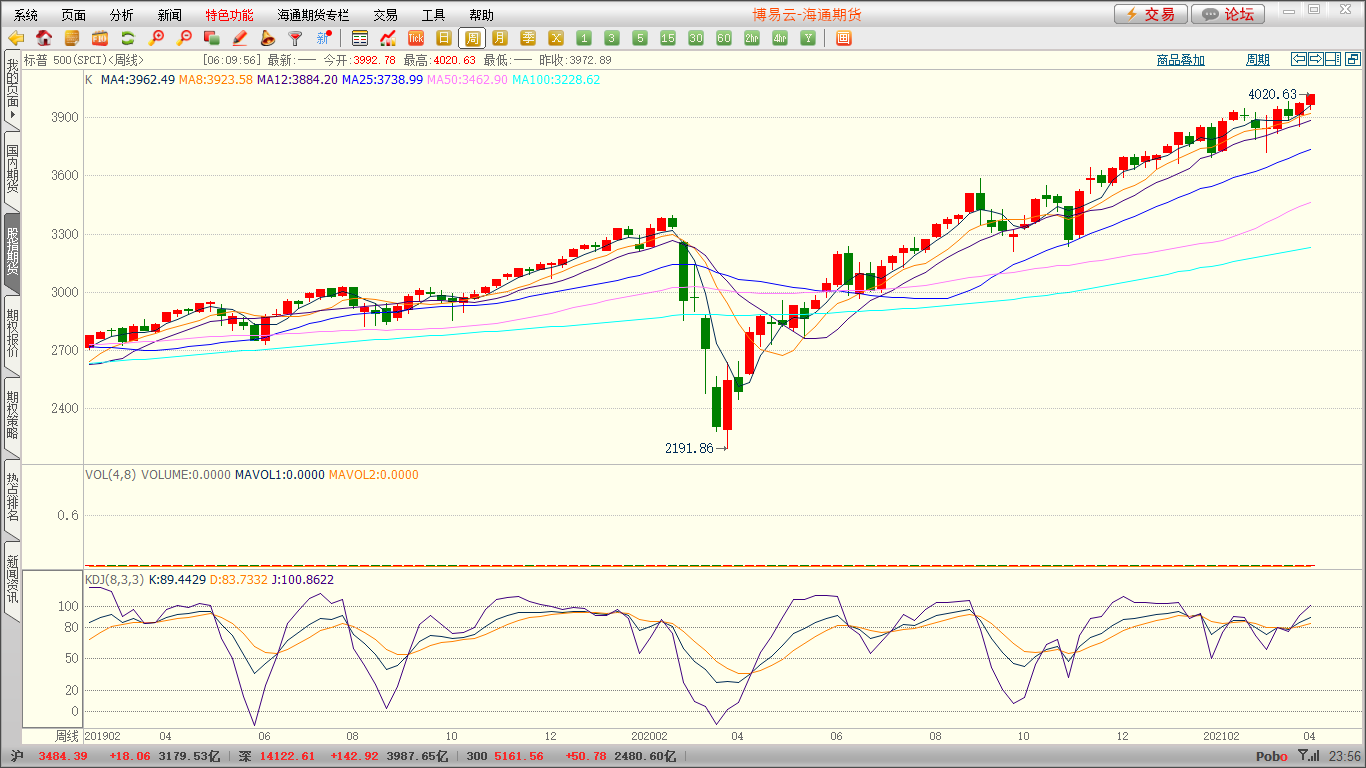Open the 特色功能 menu
The width and height of the screenshot is (1366, 768).
[230, 15]
